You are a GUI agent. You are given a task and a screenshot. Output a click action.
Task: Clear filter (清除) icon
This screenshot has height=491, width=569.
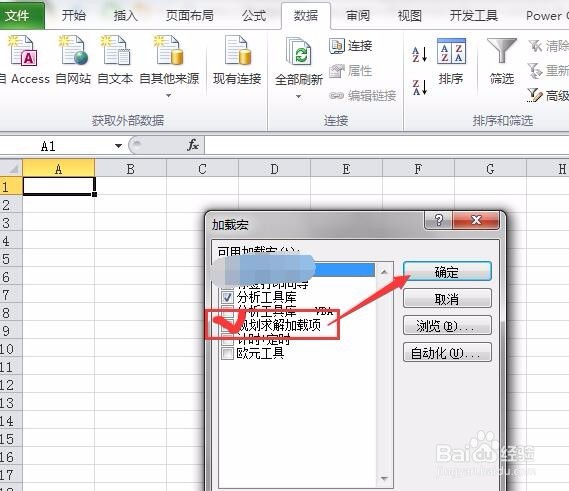coord(536,46)
